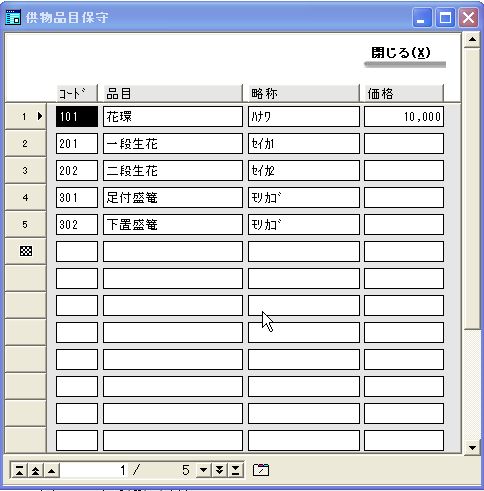484x491 pixels.
Task: Click the next page double-down arrow
Action: (x=220, y=470)
